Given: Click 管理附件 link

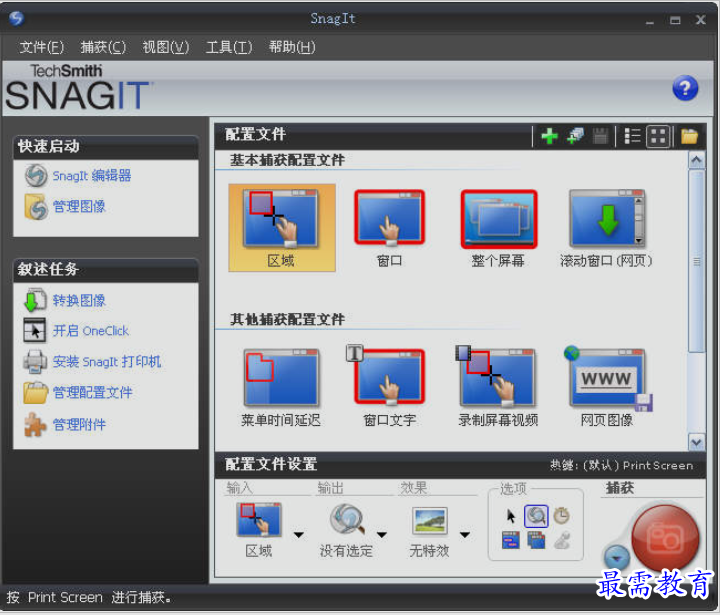Looking at the screenshot, I should coord(79,424).
